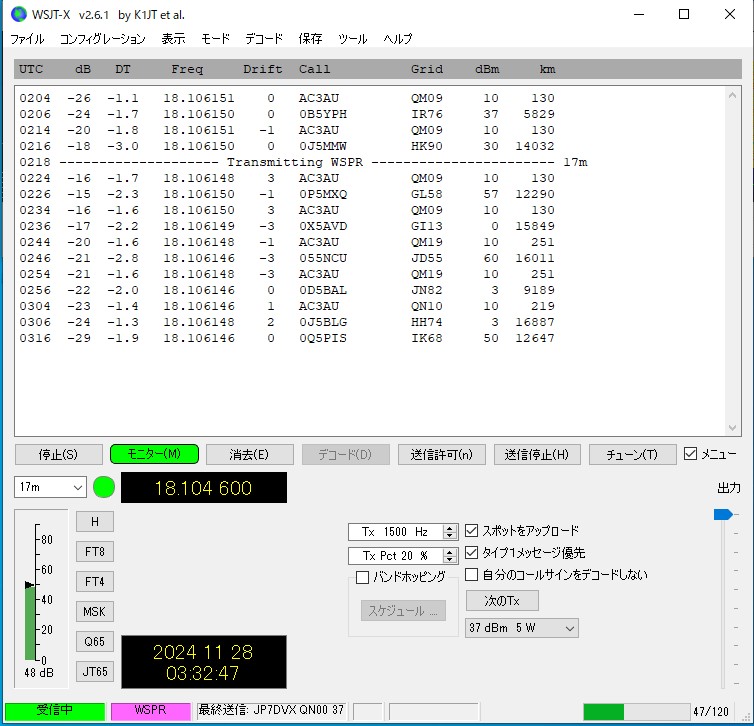
Task: Enable 自分のコールサインをデコードしない checkbox
Action: (471, 574)
